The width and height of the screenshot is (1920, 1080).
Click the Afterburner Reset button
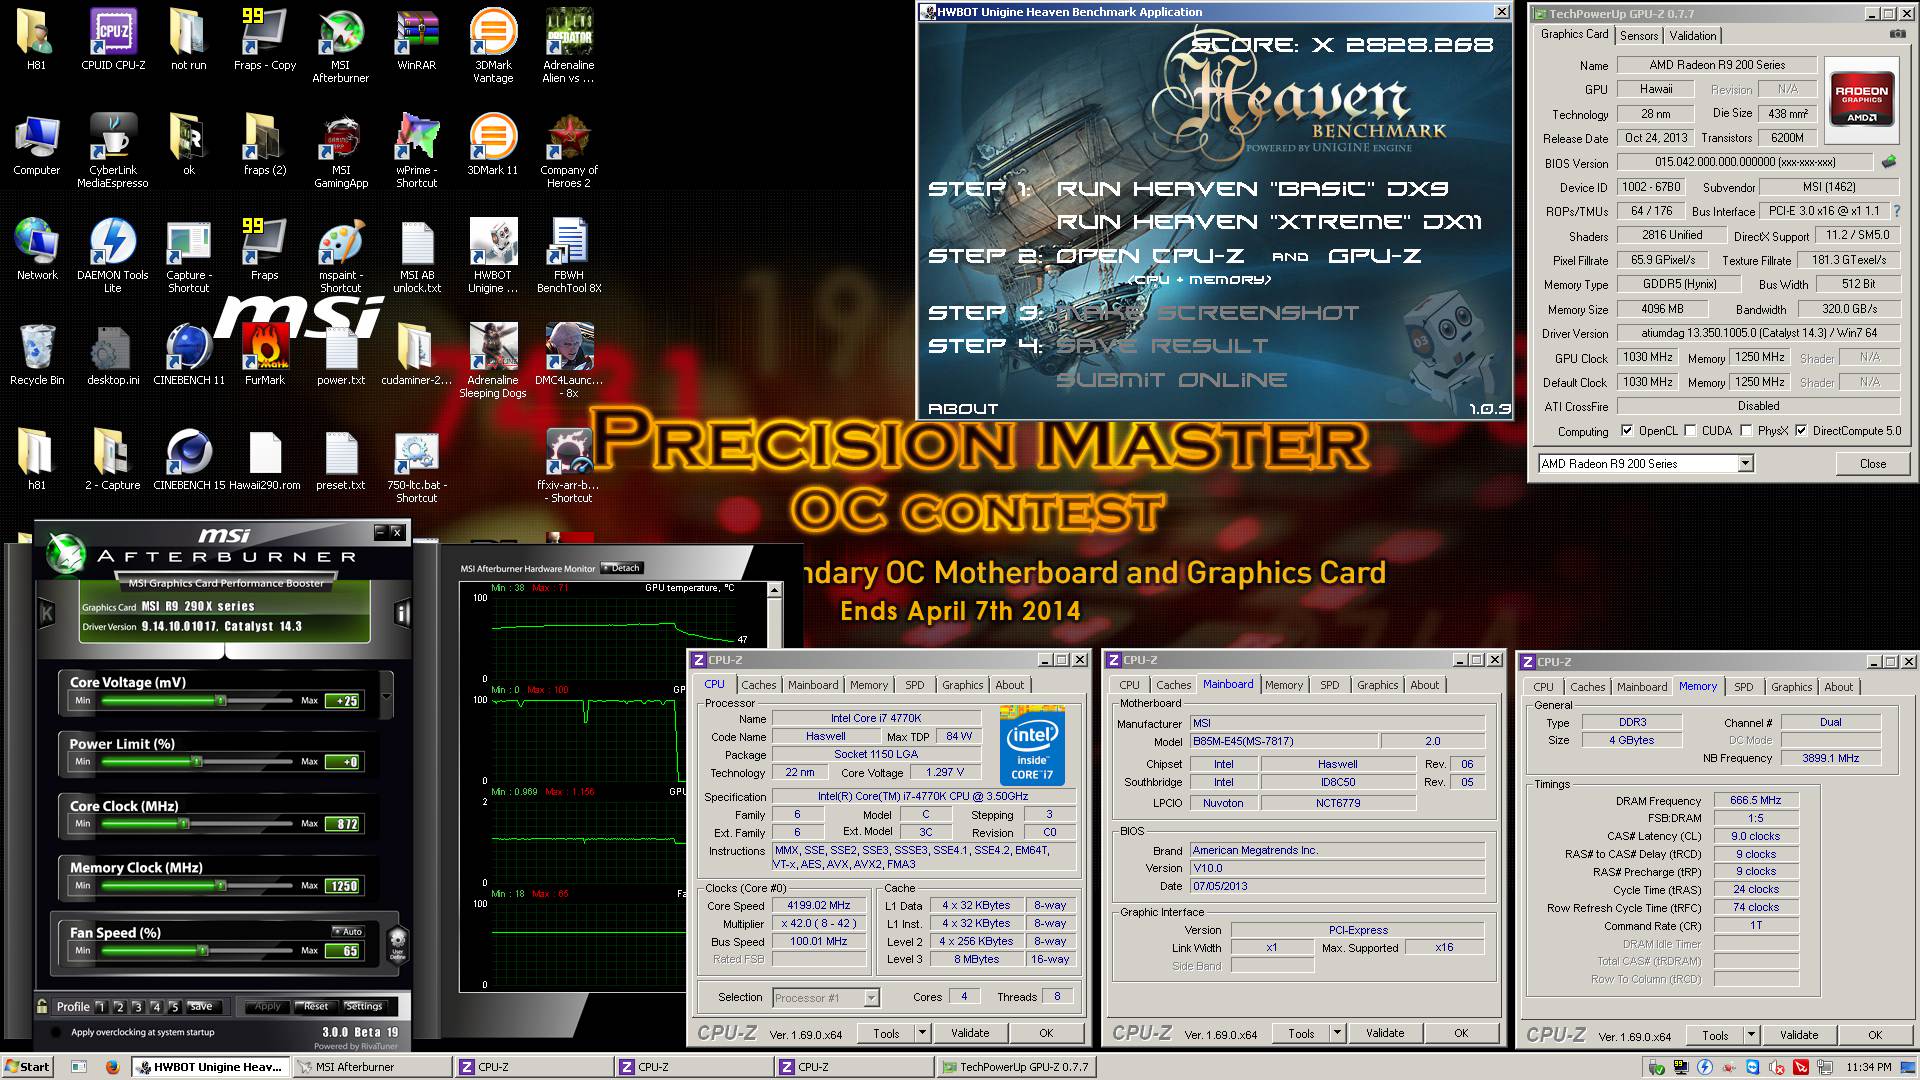[x=315, y=1006]
